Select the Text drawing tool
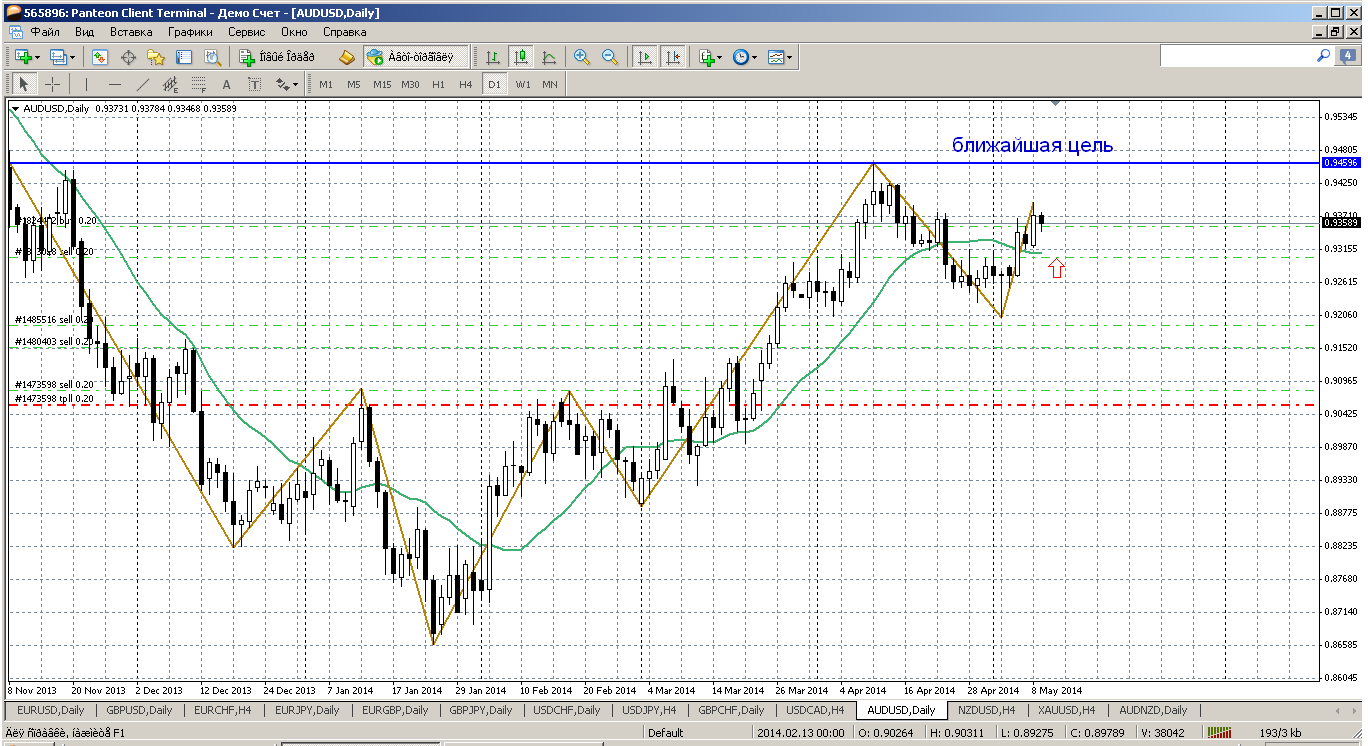1368x746 pixels. pos(226,84)
